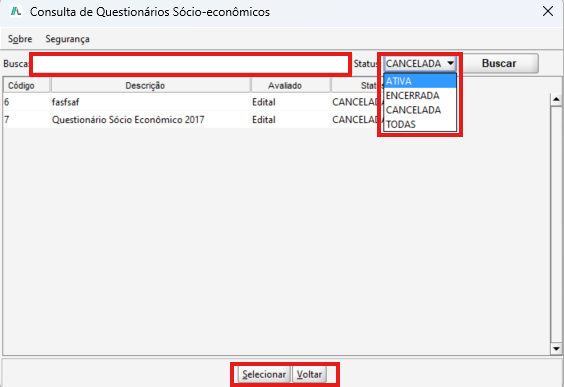The width and height of the screenshot is (564, 387).
Task: Choose CANCELADA option in dropdown list
Action: coord(420,110)
